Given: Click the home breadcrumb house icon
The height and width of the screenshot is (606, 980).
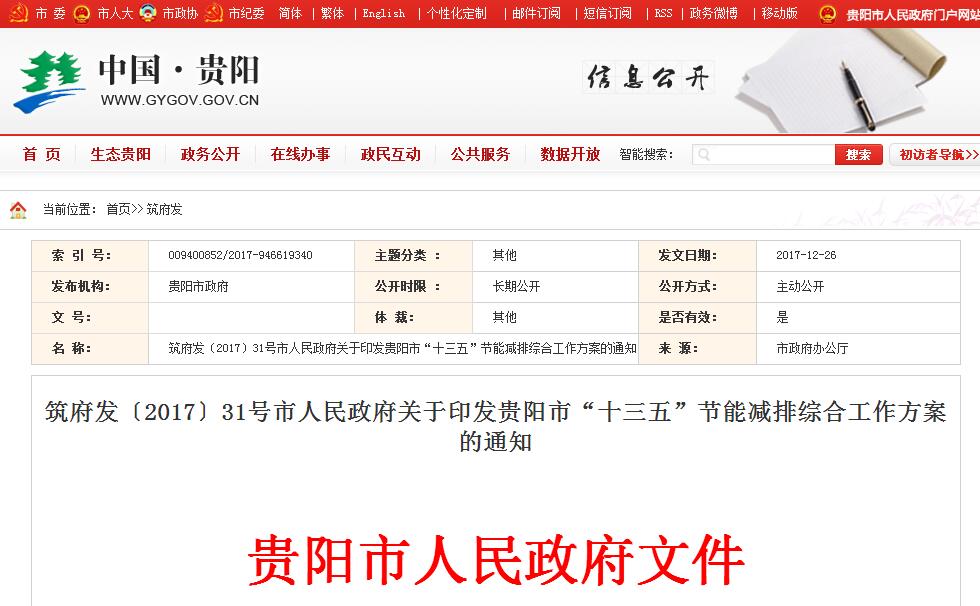Looking at the screenshot, I should (18, 209).
